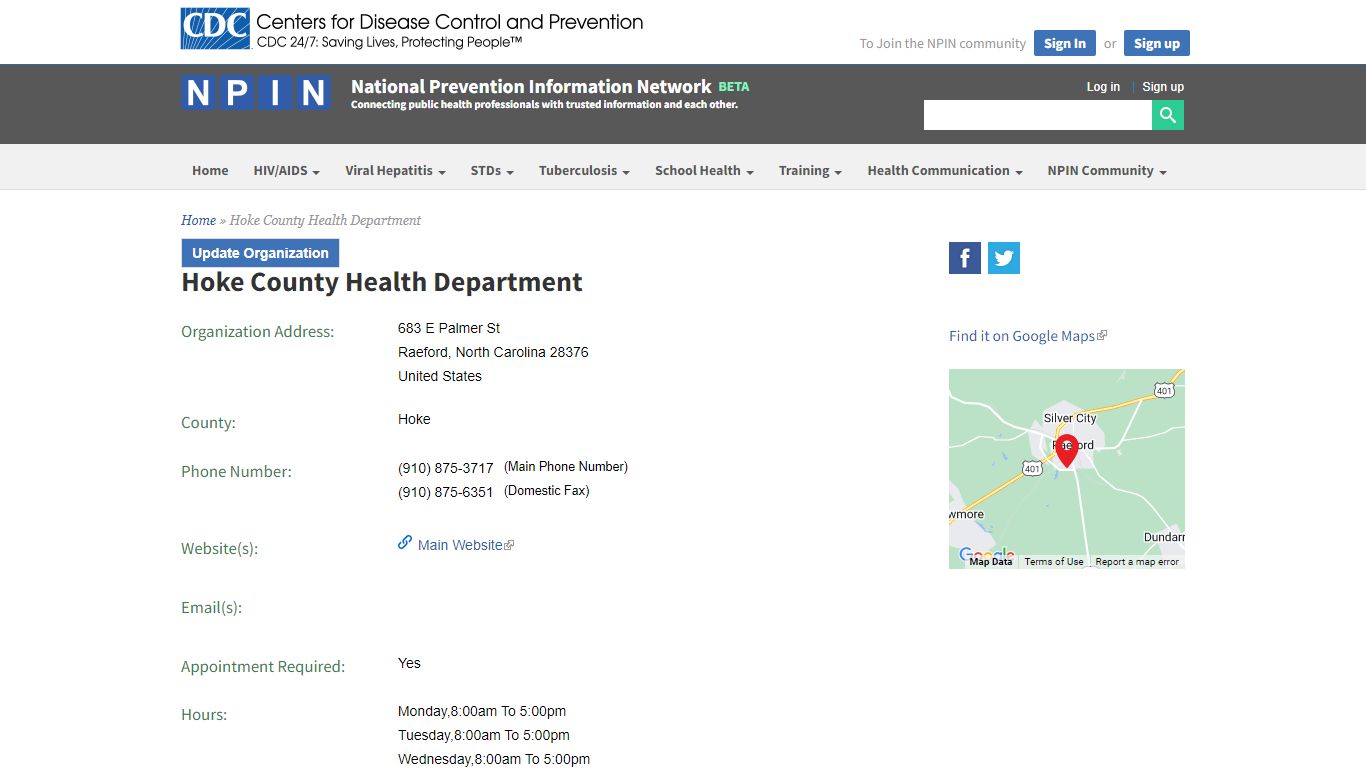Click Sign up link near search

pos(1163,87)
